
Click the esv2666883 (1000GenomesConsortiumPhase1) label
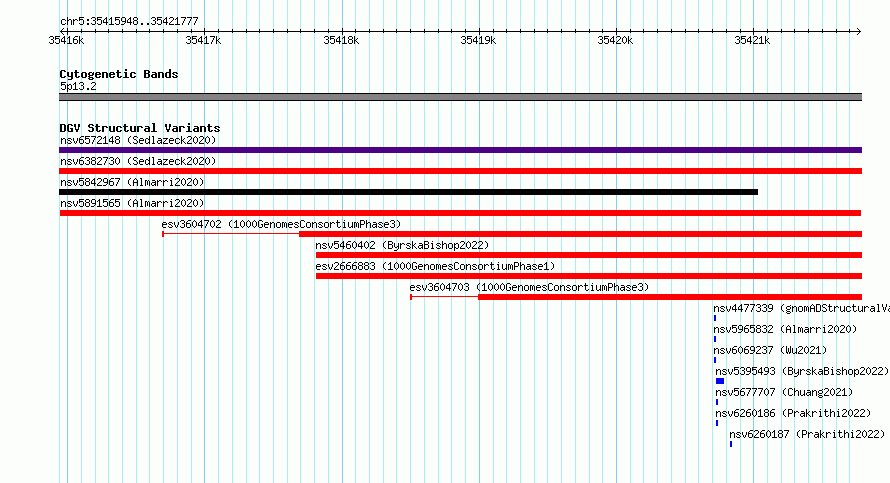(x=435, y=266)
